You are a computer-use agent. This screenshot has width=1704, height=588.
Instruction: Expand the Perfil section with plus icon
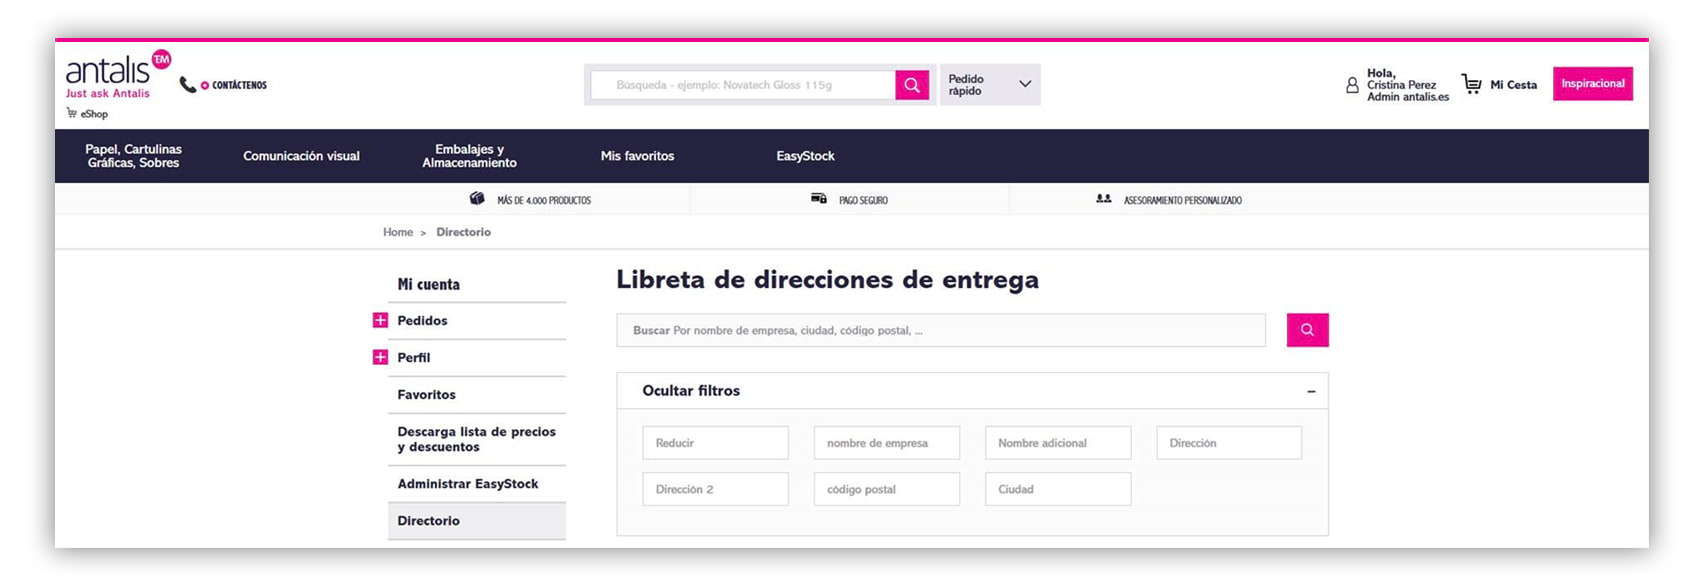pyautogui.click(x=380, y=358)
